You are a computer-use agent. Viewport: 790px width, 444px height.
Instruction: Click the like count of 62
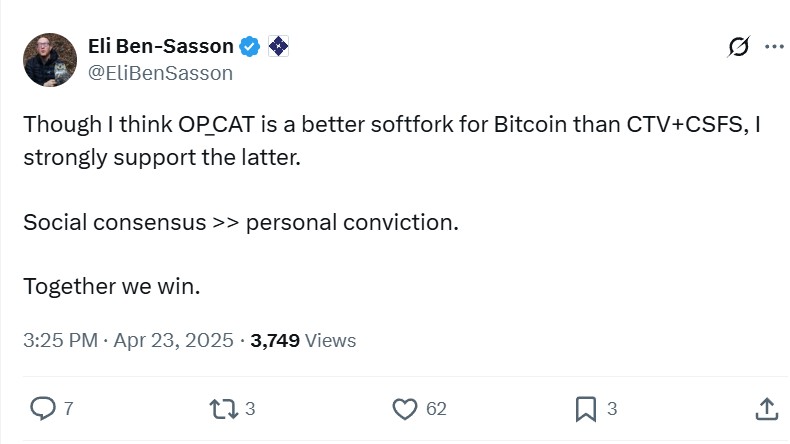pos(436,409)
